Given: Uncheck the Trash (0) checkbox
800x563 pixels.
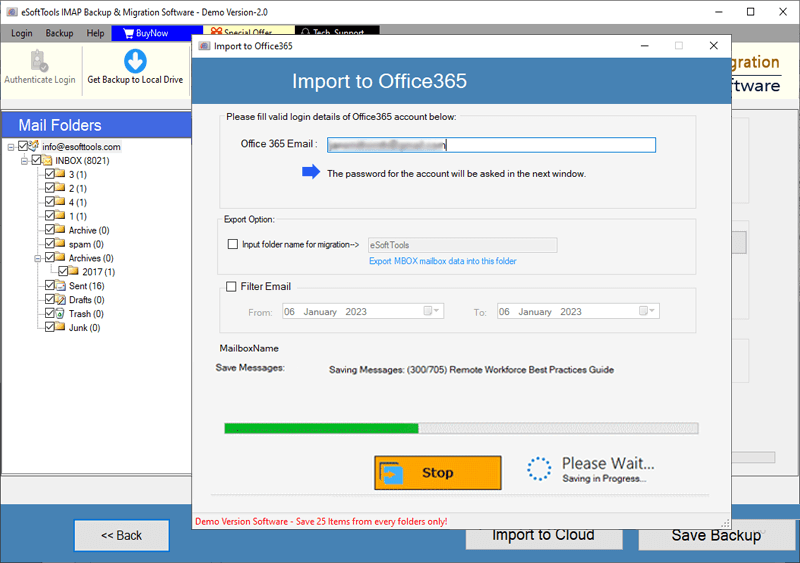Looking at the screenshot, I should (49, 313).
